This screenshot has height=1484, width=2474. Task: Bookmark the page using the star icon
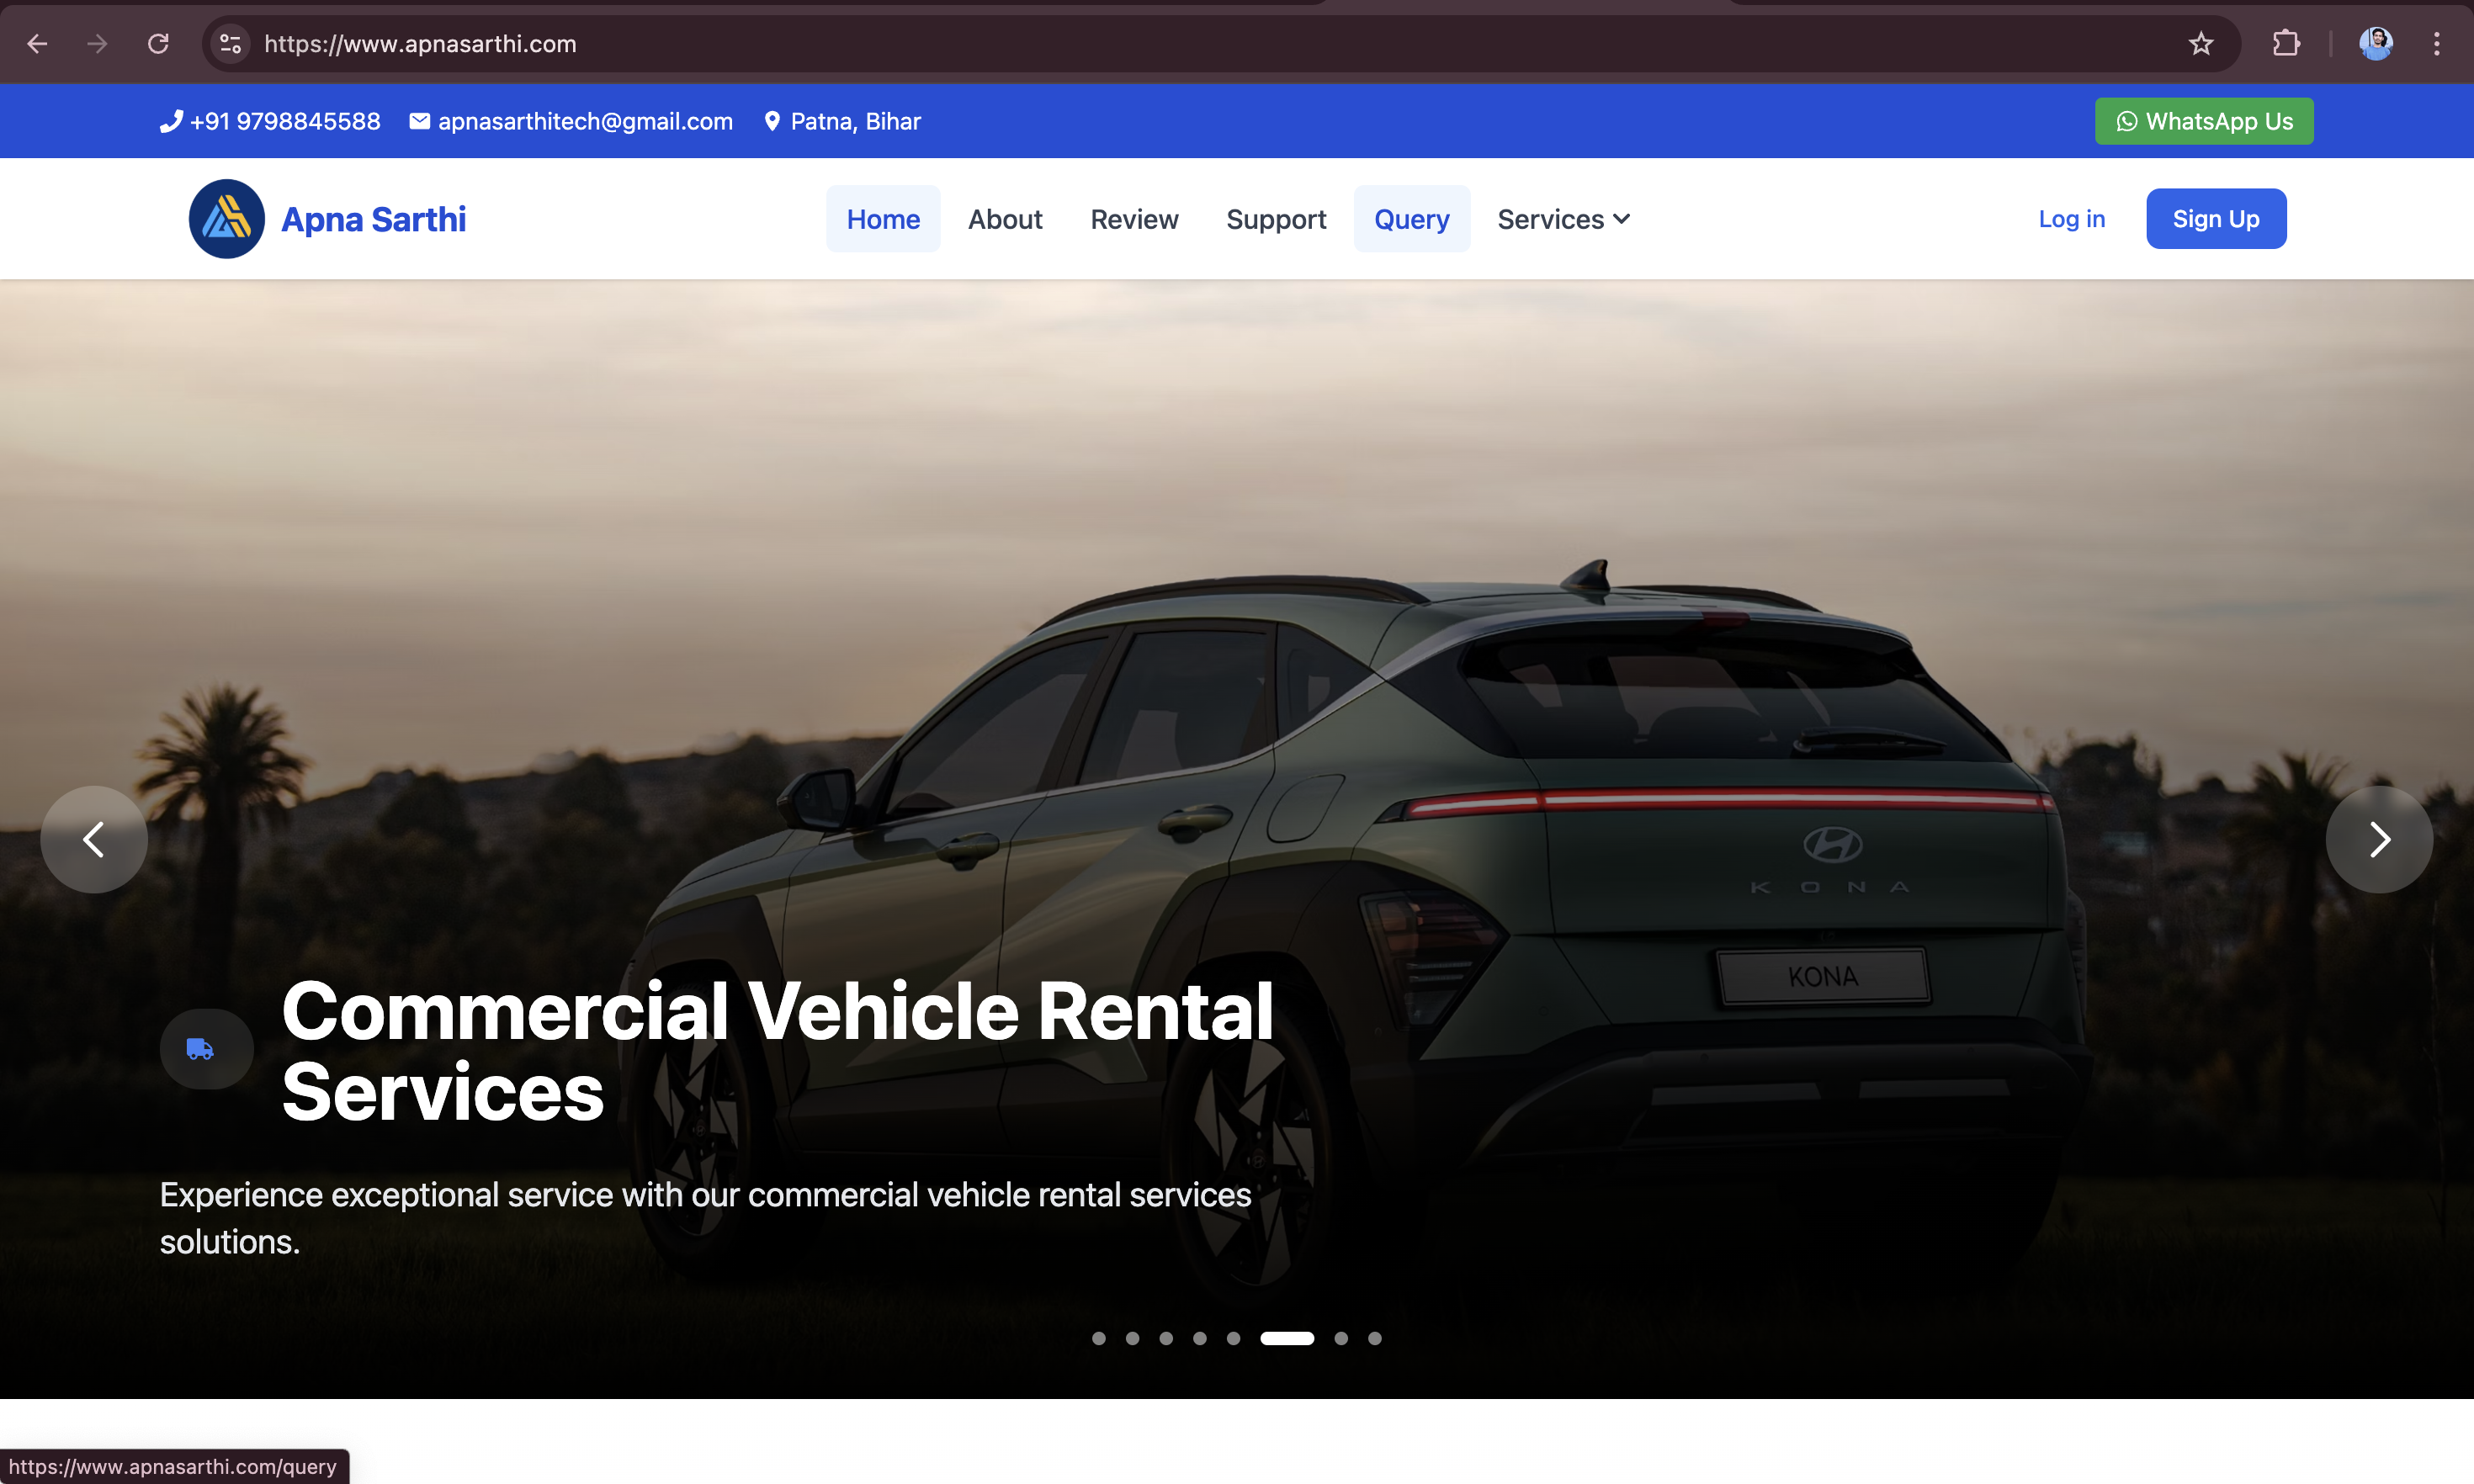pos(2201,43)
